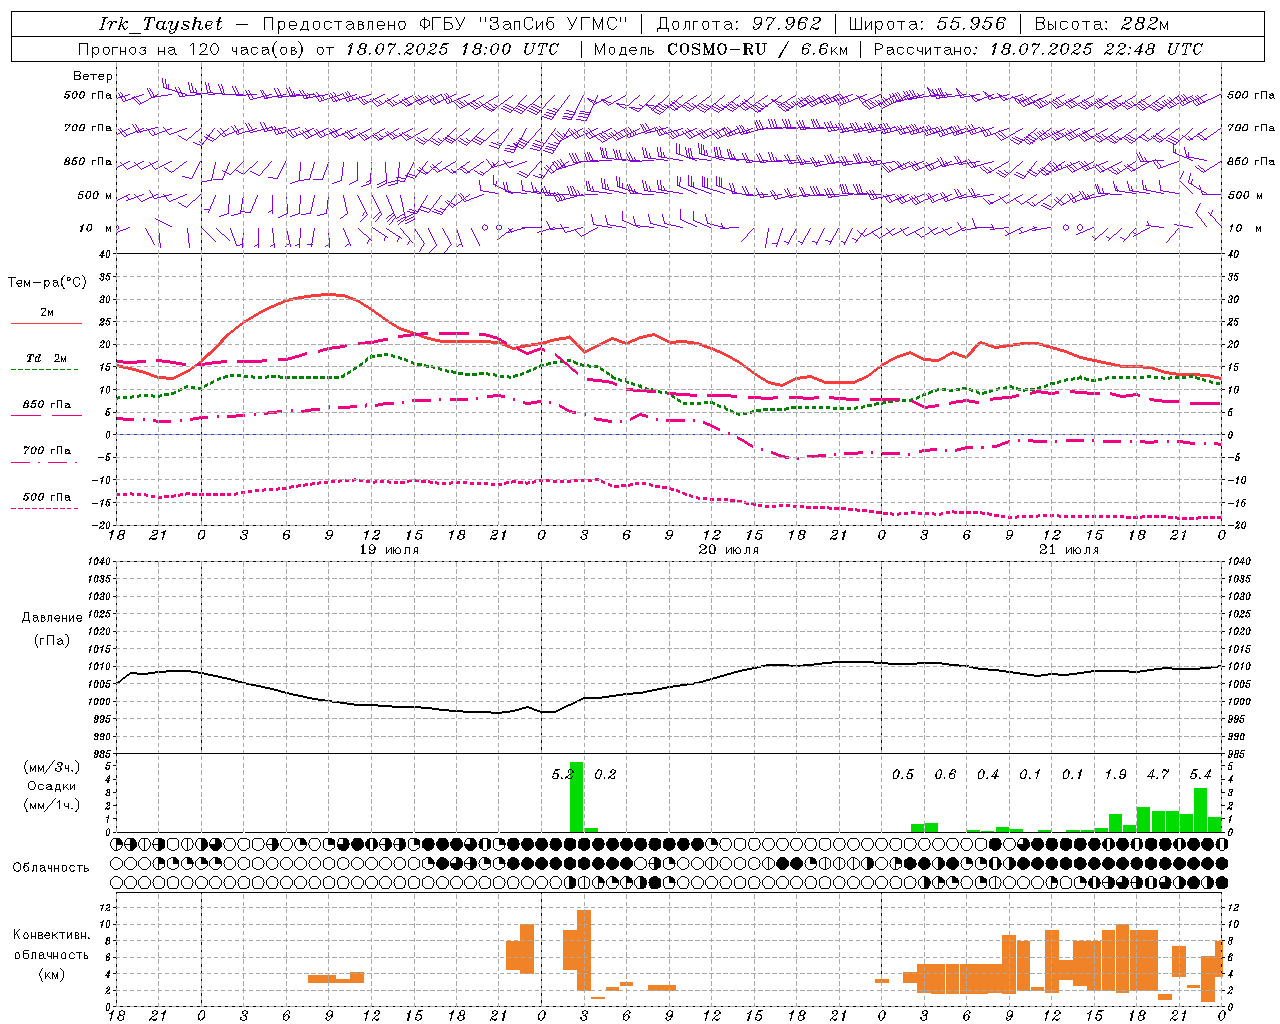The image size is (1280, 1024).
Task: Click the Давление pressure panel label
Action: tap(51, 618)
